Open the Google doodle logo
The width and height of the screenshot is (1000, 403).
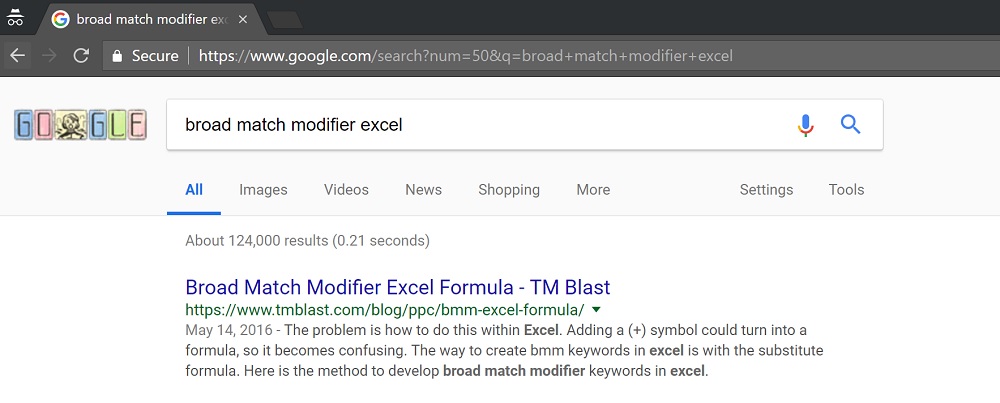pyautogui.click(x=80, y=125)
